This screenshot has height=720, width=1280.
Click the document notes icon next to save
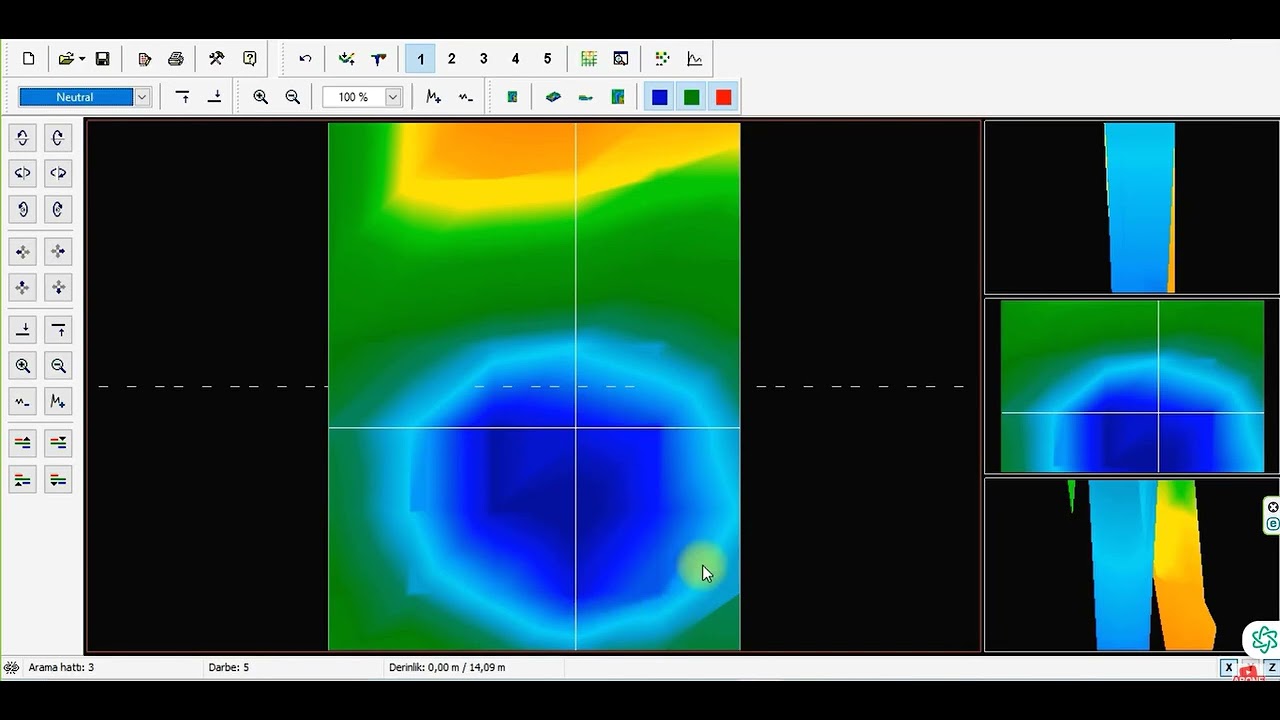tap(144, 59)
